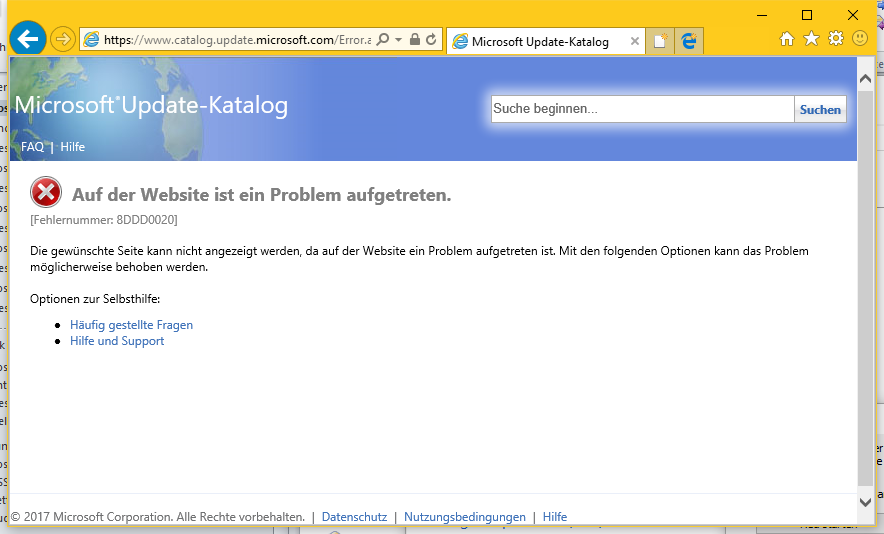
Task: Click the red error X icon
Action: (x=46, y=192)
